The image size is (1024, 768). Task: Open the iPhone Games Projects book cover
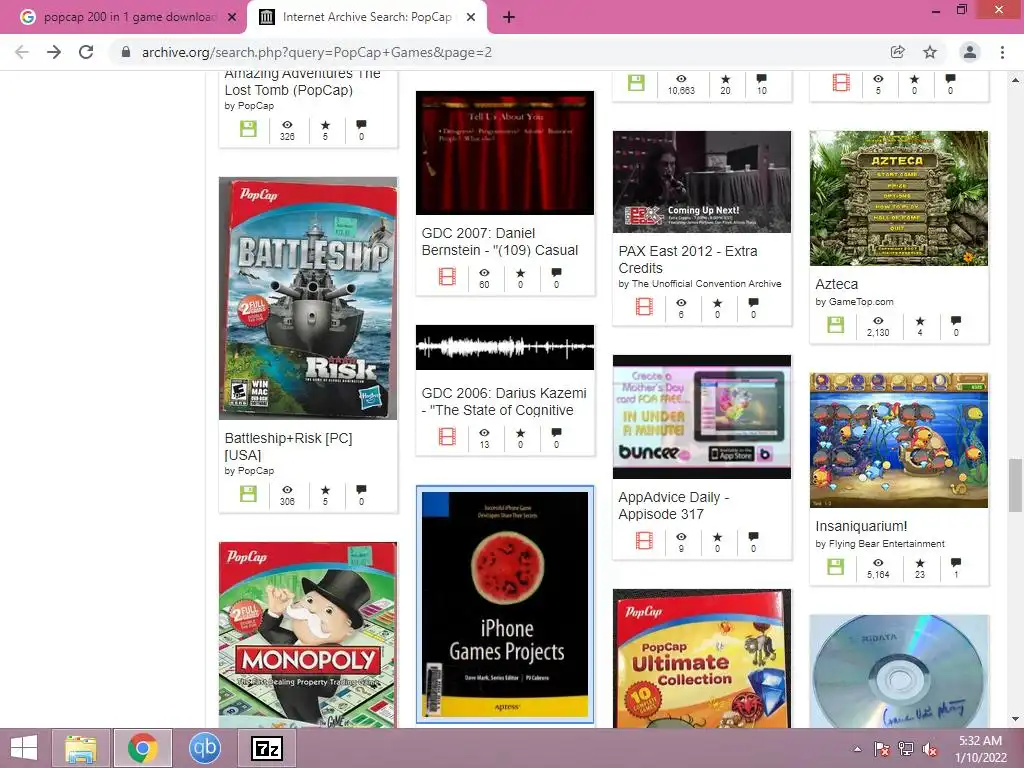point(505,605)
